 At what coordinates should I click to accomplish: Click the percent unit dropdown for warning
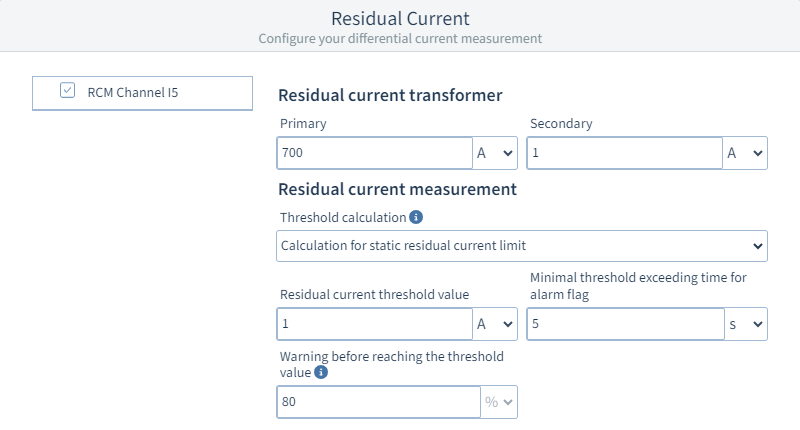[x=498, y=402]
